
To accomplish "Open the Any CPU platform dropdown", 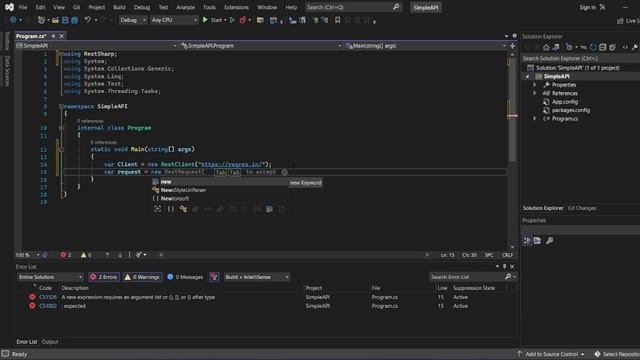I will [174, 20].
